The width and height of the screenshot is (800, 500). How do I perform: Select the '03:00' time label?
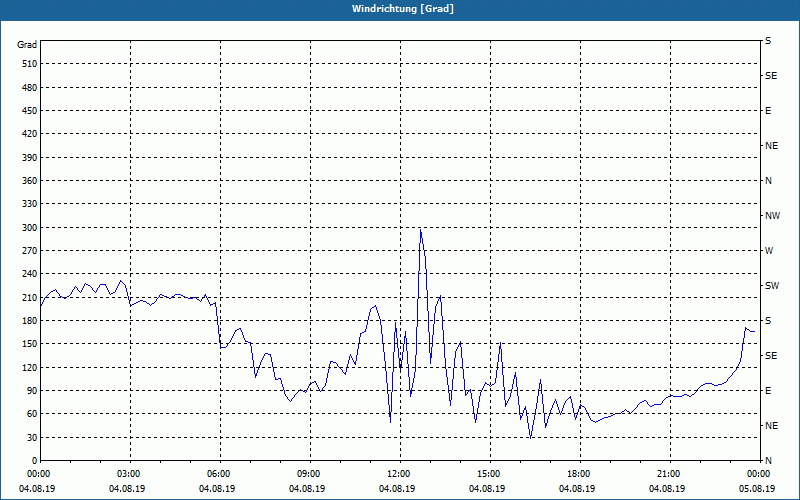point(127,474)
